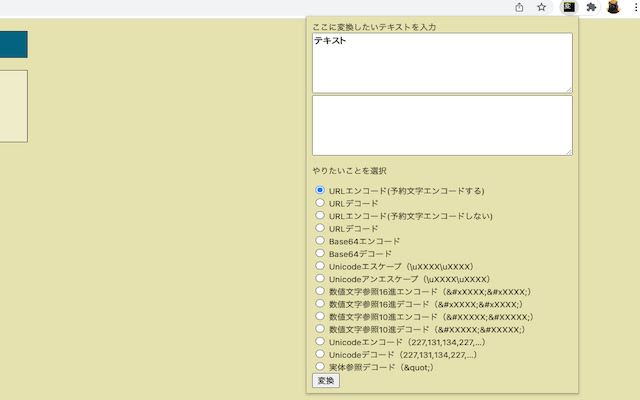The image size is (640, 400).
Task: Open the Extensions puzzle-piece menu
Action: (591, 7)
